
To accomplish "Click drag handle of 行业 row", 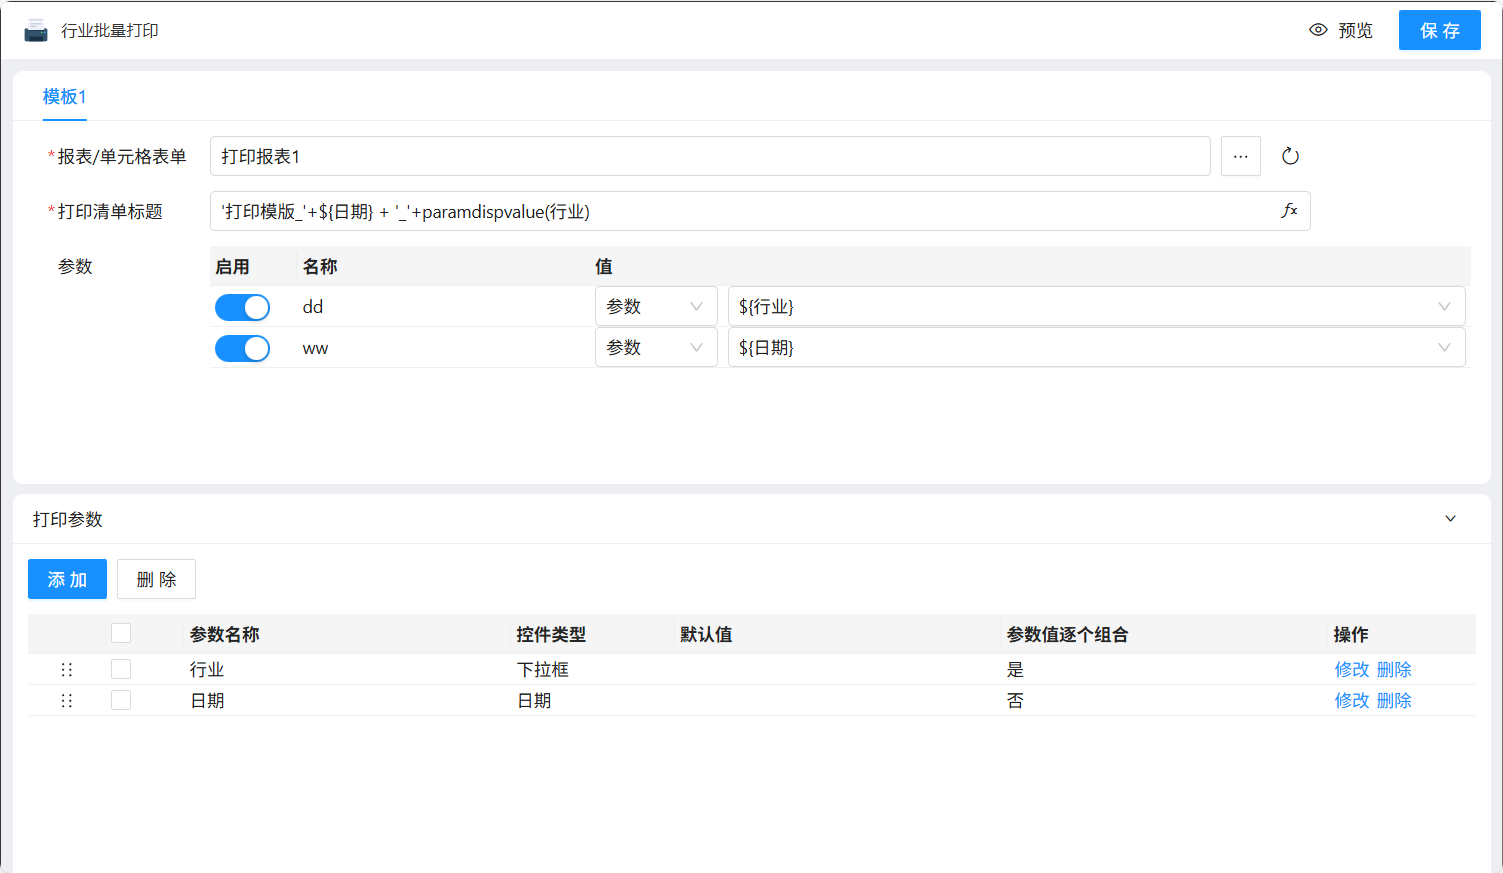I will point(67,670).
